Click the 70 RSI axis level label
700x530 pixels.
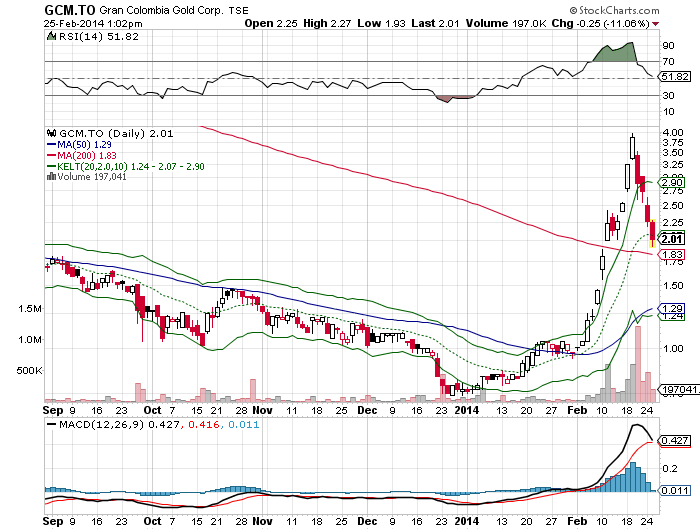(x=668, y=62)
